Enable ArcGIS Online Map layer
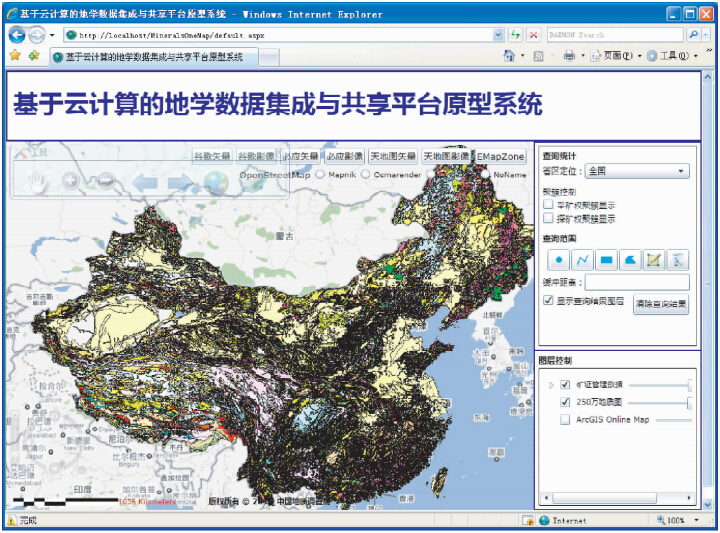The width and height of the screenshot is (720, 533). point(565,420)
